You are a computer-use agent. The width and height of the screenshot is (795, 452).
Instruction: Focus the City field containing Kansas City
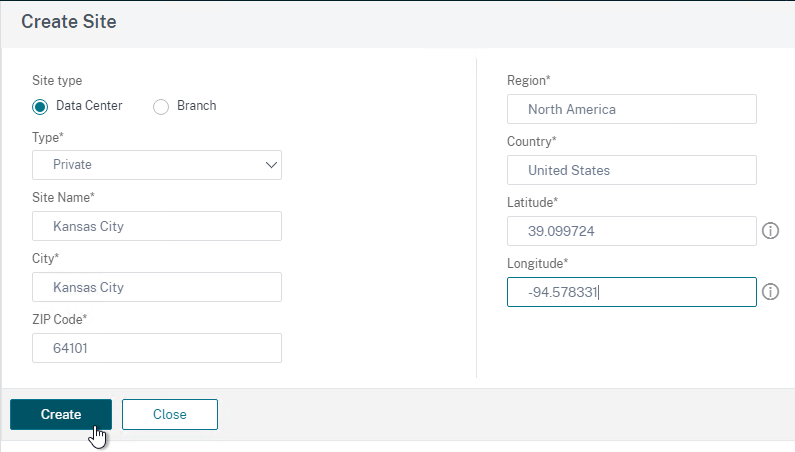click(x=157, y=287)
